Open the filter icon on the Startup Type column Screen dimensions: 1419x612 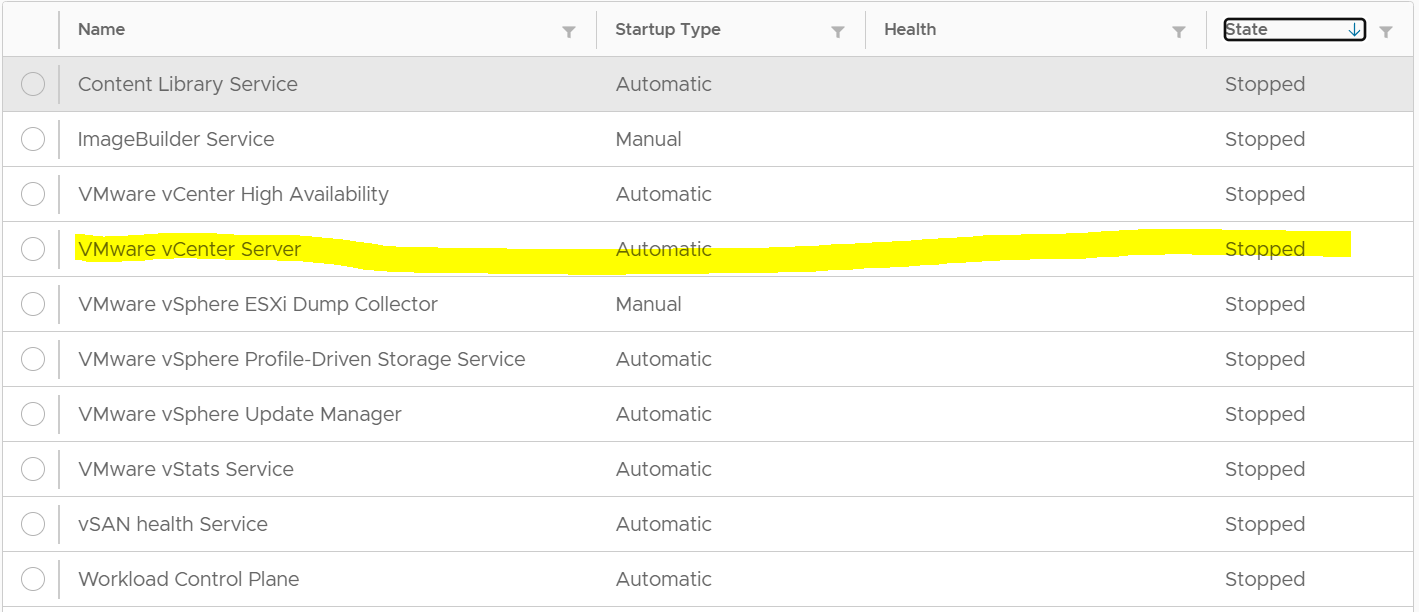click(838, 30)
